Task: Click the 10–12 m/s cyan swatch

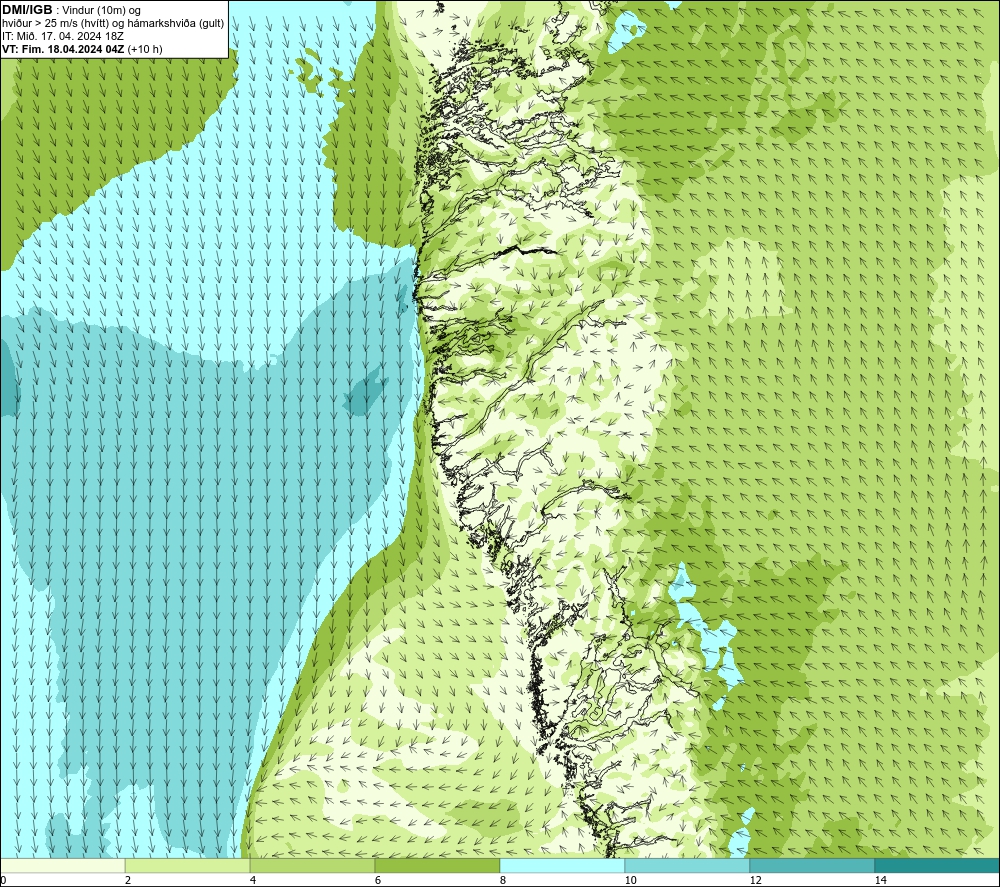Action: click(x=688, y=865)
